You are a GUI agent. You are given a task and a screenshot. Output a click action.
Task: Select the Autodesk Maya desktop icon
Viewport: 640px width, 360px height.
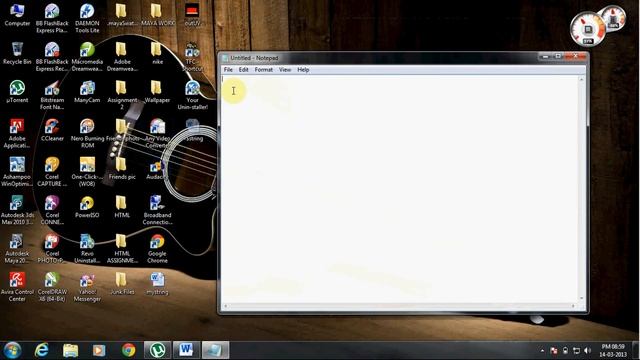pos(17,249)
